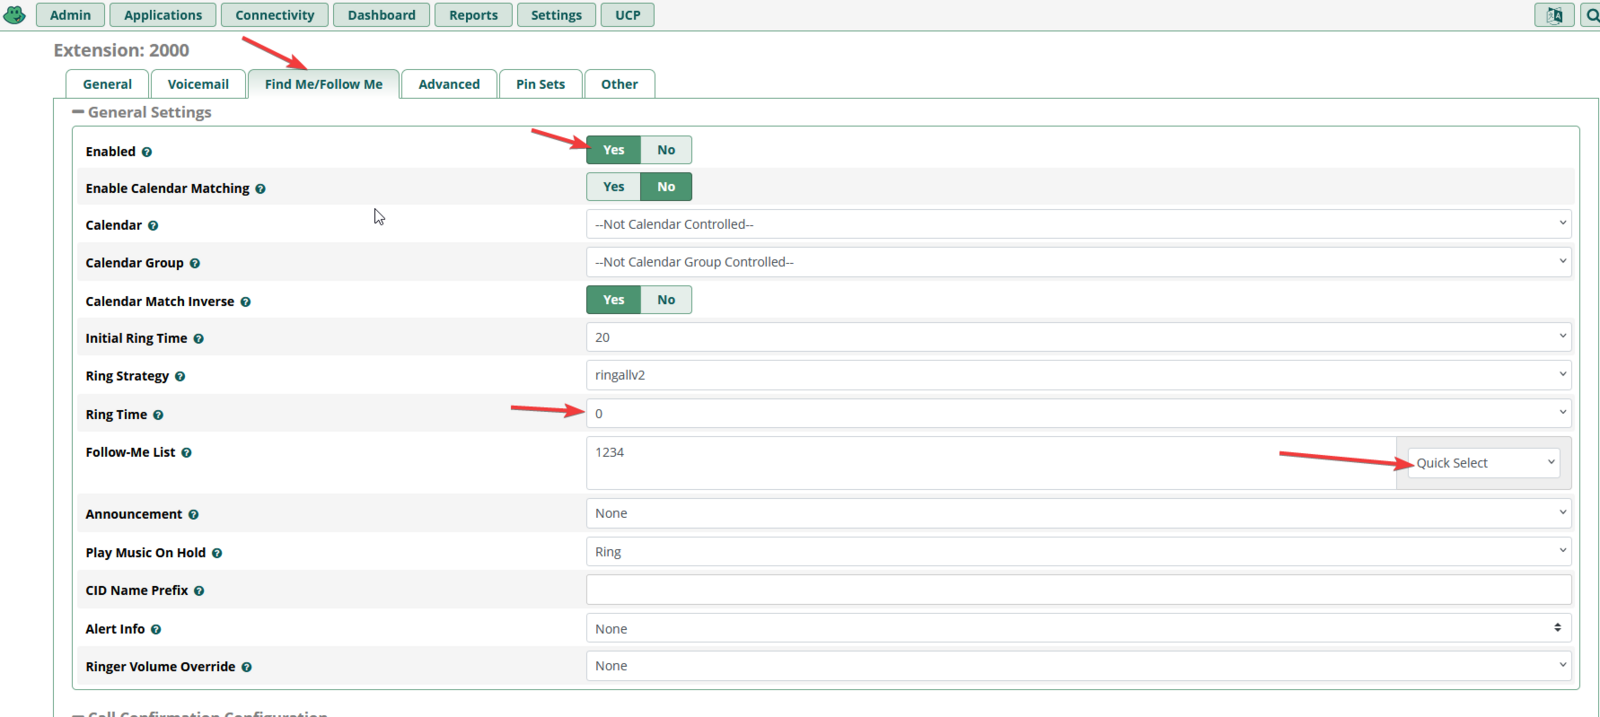Viewport: 1600px width, 717px height.
Task: Expand the Quick Select dropdown
Action: pyautogui.click(x=1483, y=463)
